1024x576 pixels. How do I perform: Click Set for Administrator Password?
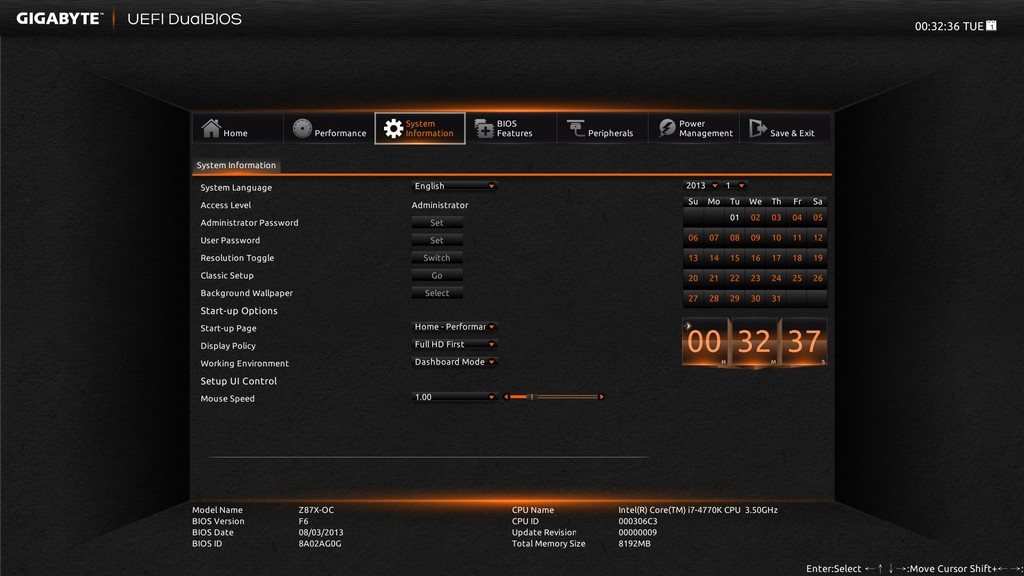437,223
